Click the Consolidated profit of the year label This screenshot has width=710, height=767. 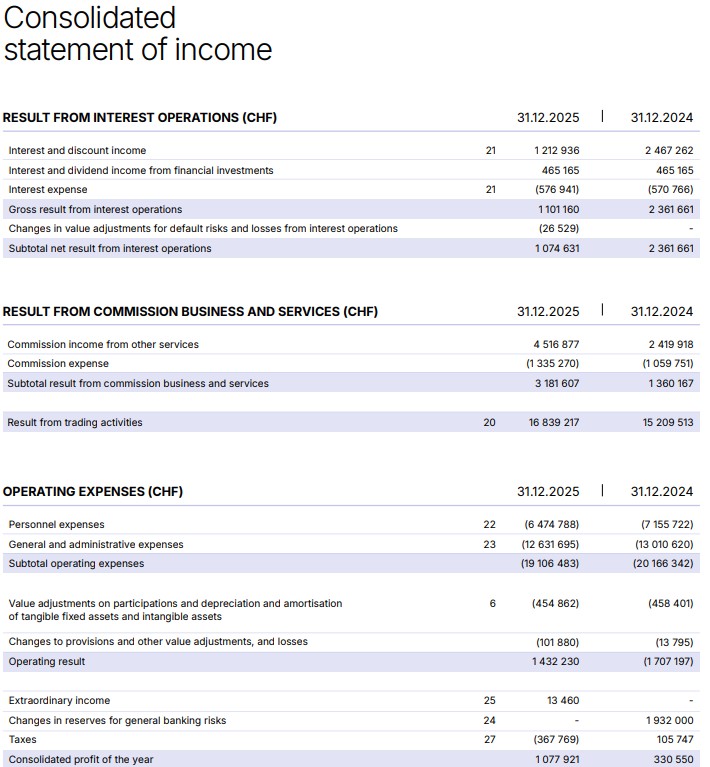pyautogui.click(x=81, y=759)
